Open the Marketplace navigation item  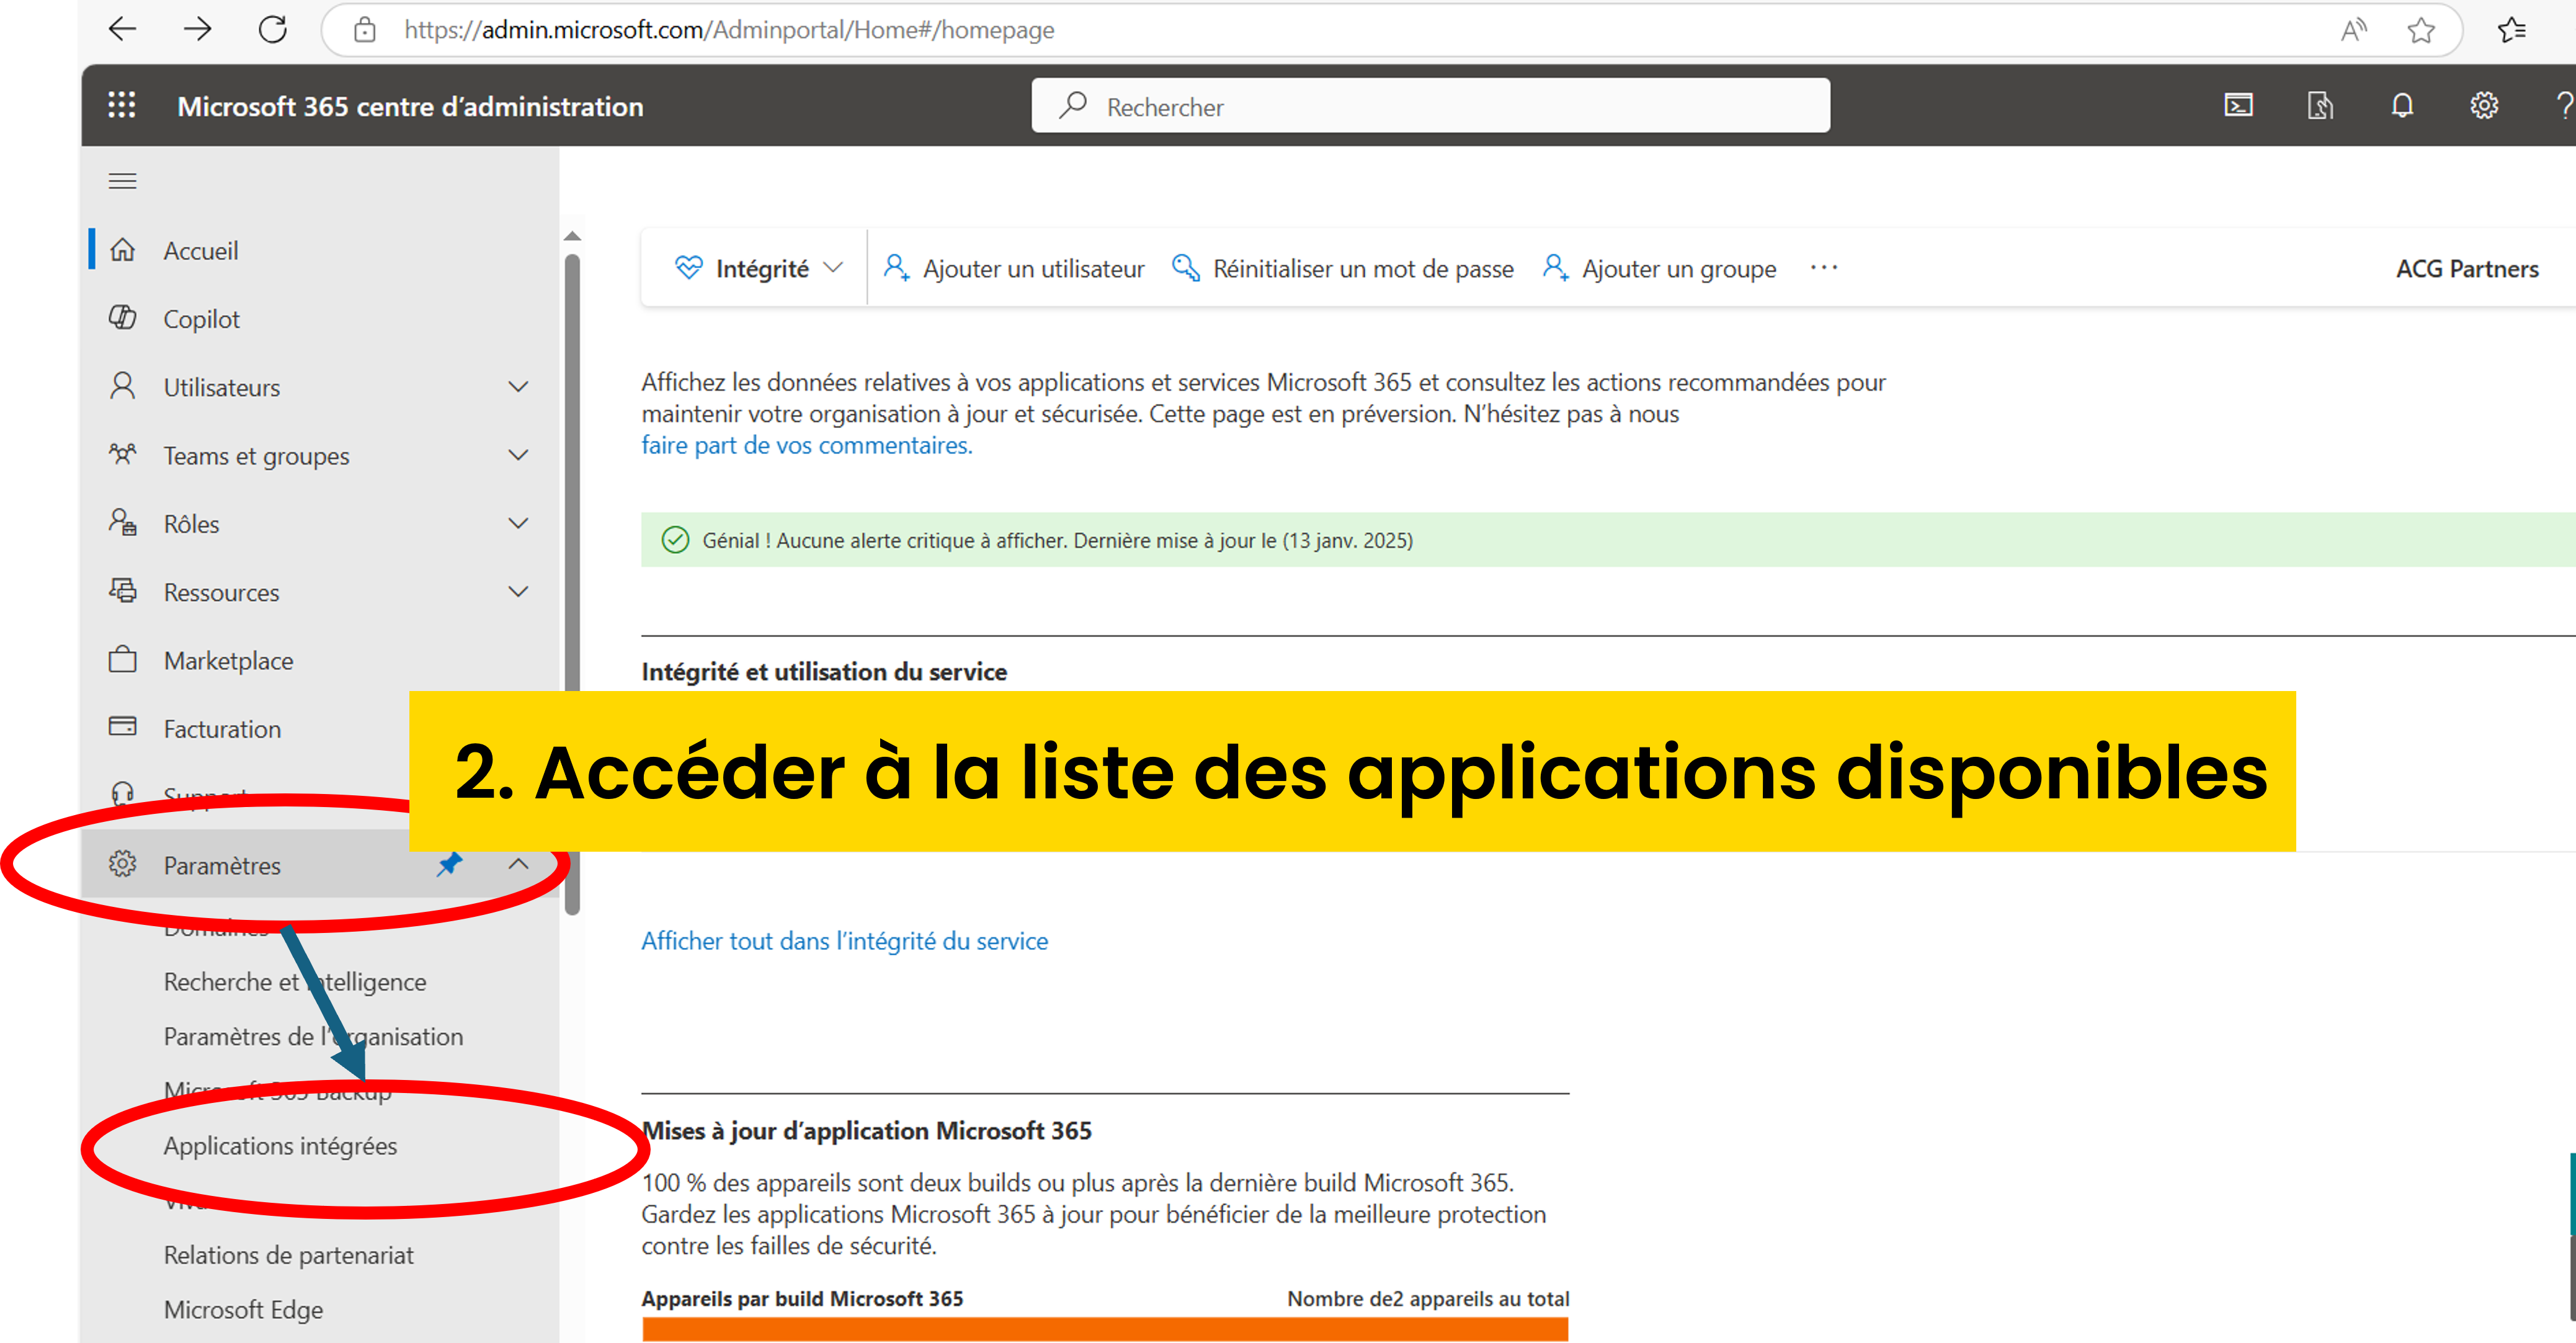pyautogui.click(x=228, y=661)
